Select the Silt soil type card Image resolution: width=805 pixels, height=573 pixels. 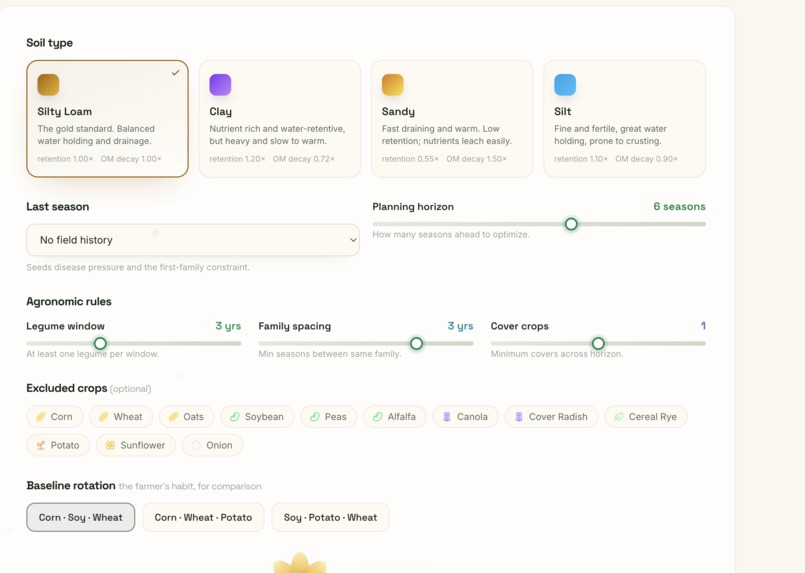point(624,119)
